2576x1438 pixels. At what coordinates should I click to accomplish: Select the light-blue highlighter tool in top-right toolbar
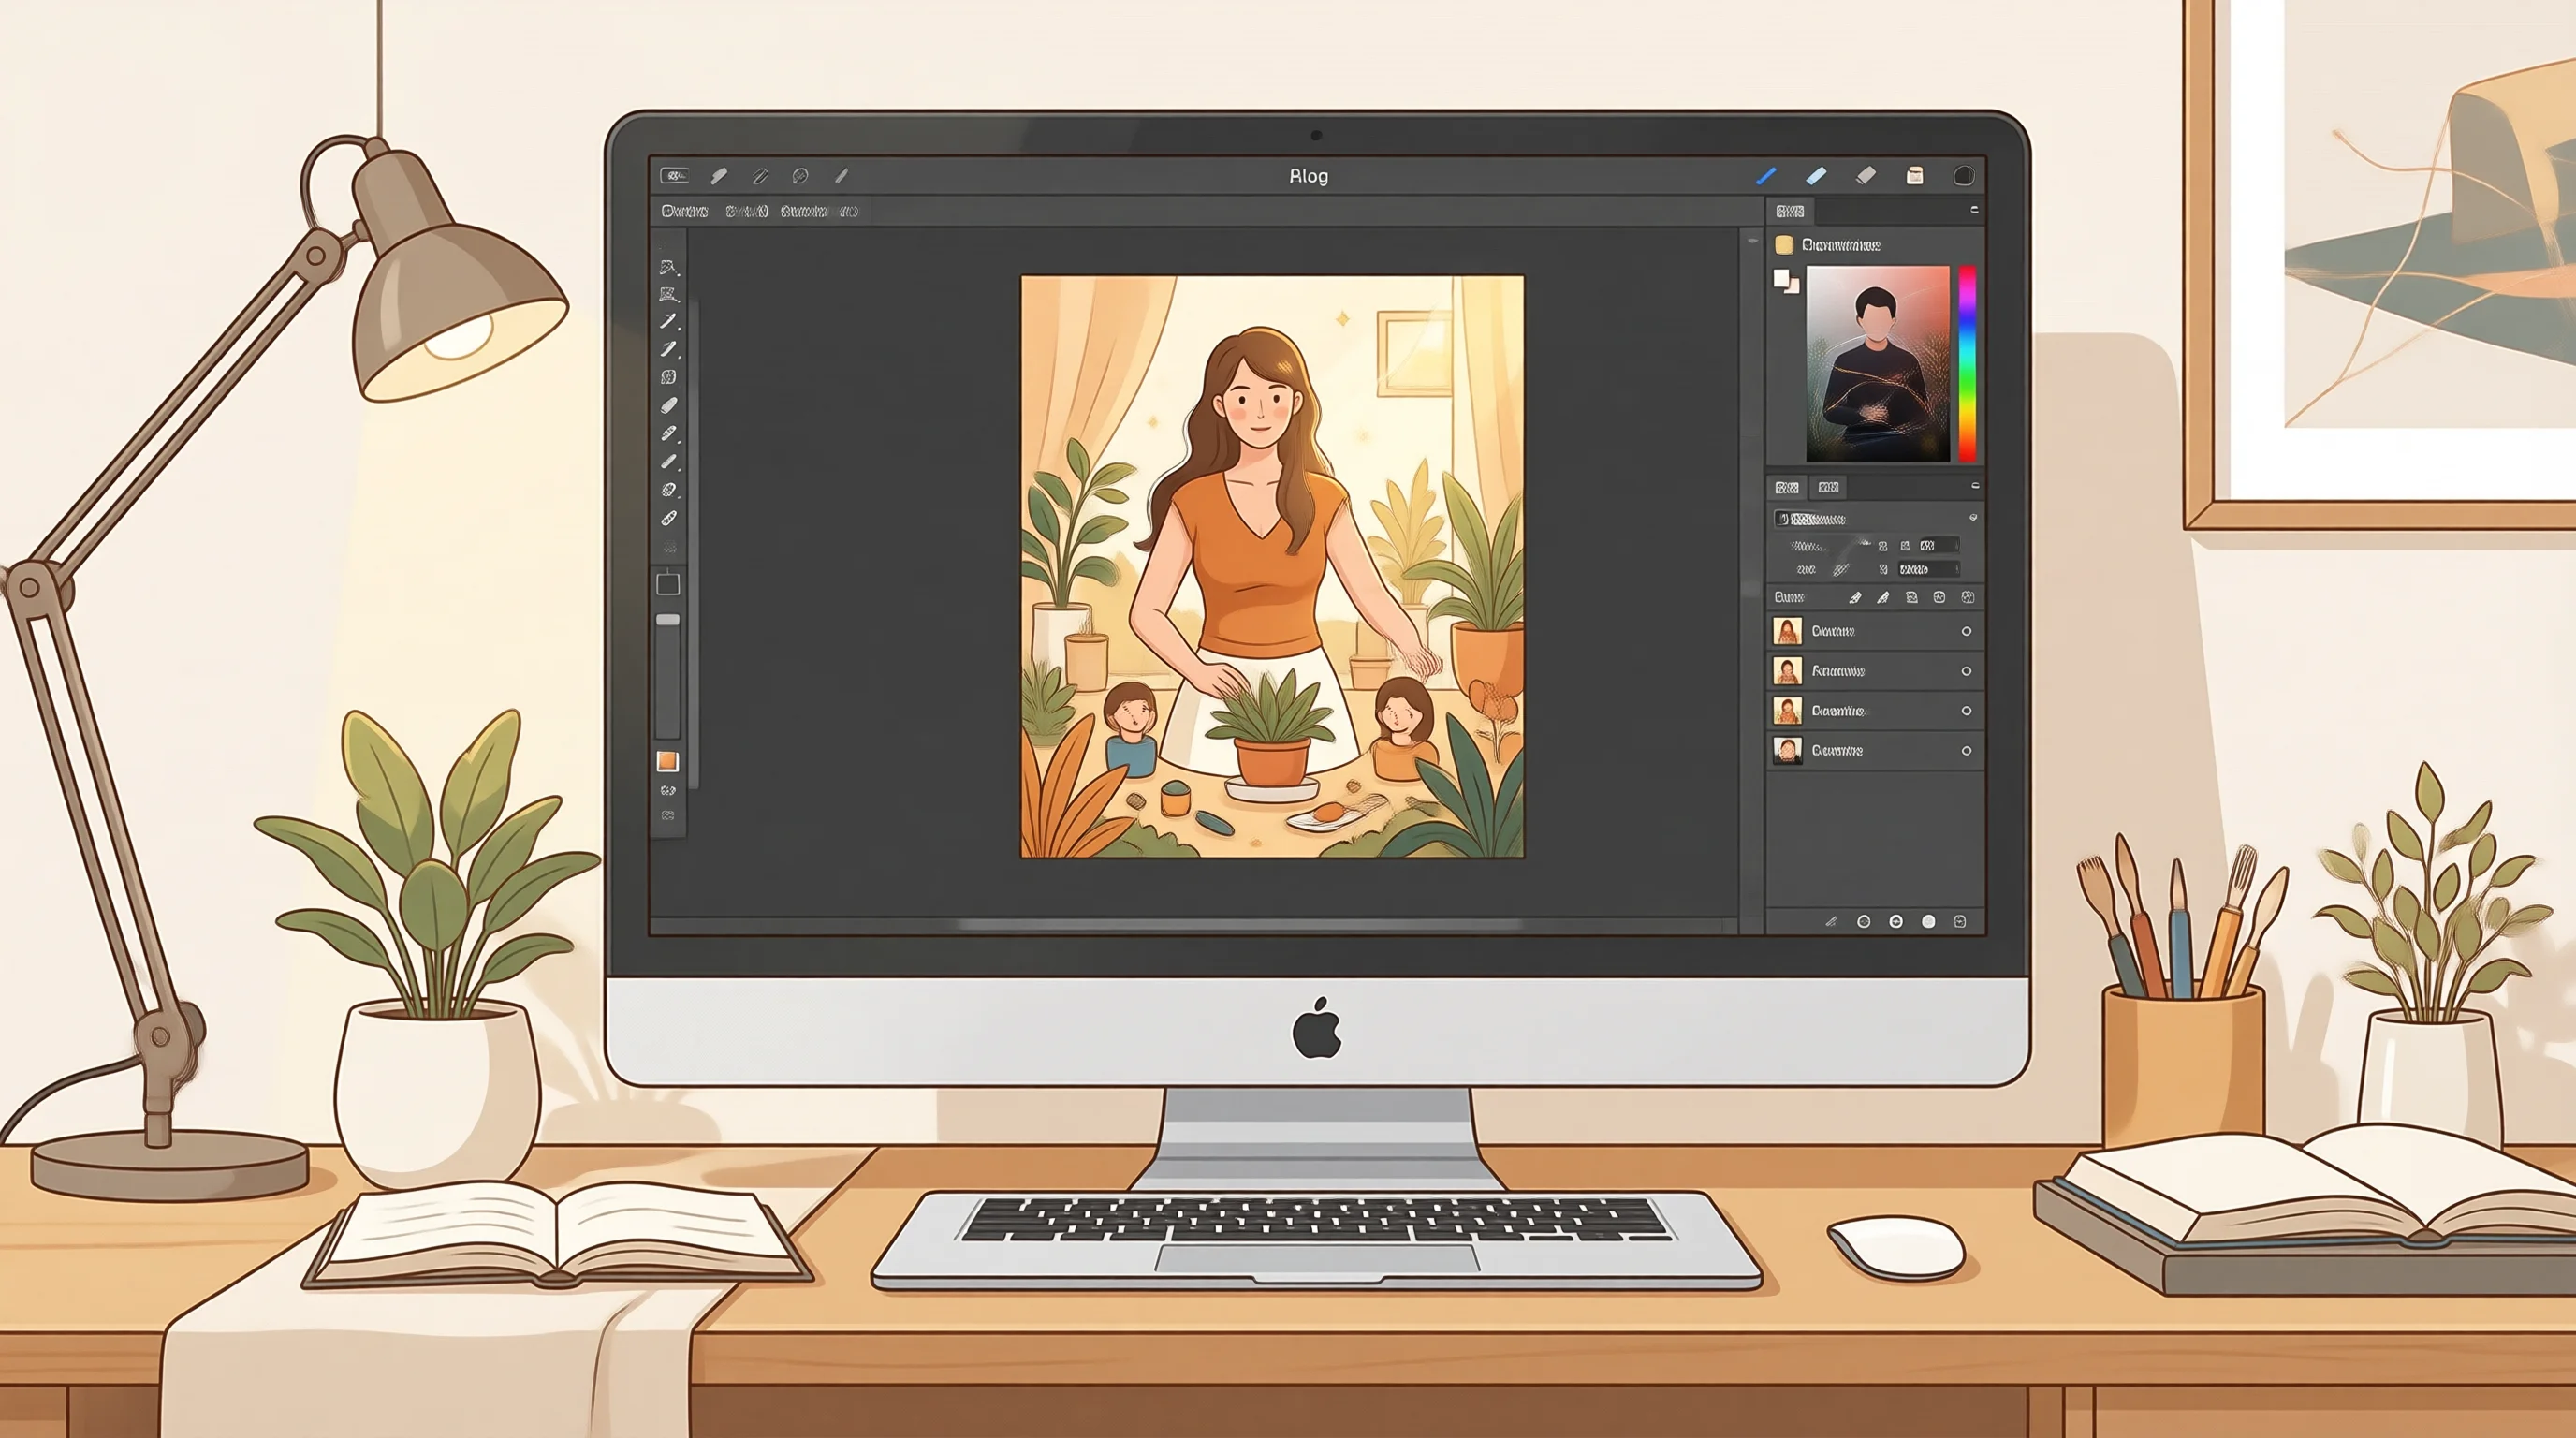click(1816, 176)
